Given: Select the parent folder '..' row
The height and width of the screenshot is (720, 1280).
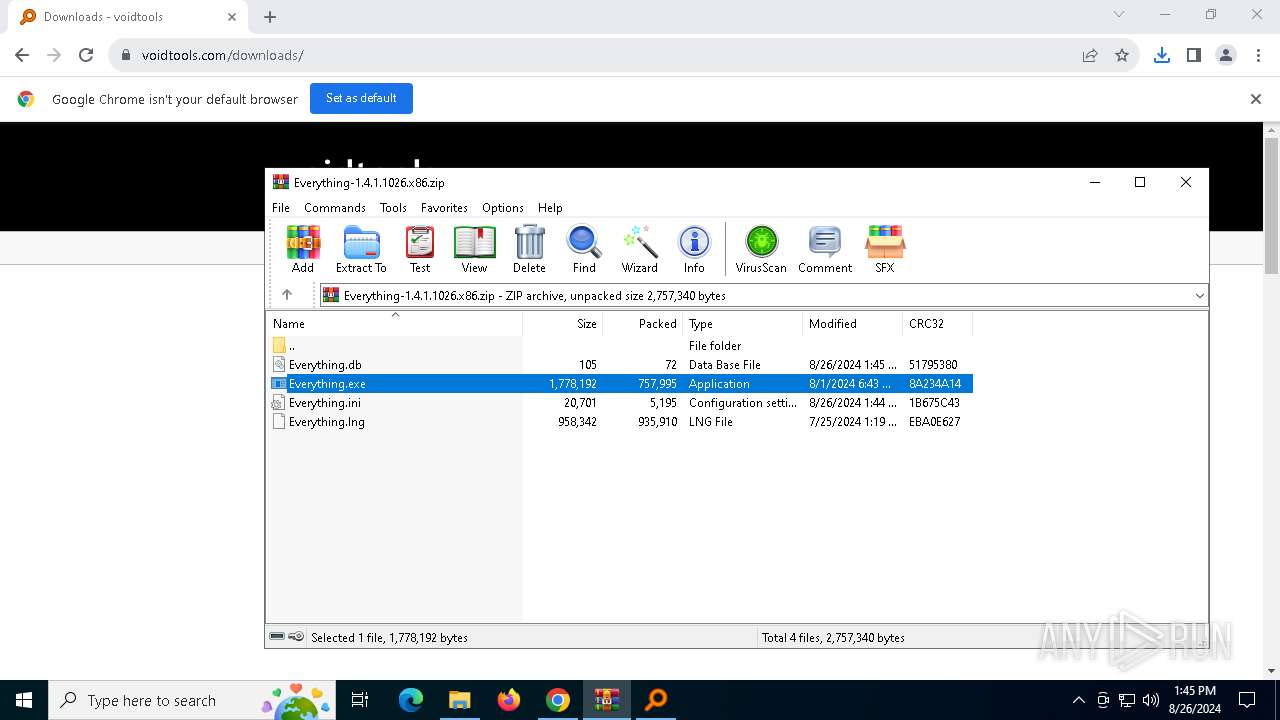Looking at the screenshot, I should tap(619, 346).
